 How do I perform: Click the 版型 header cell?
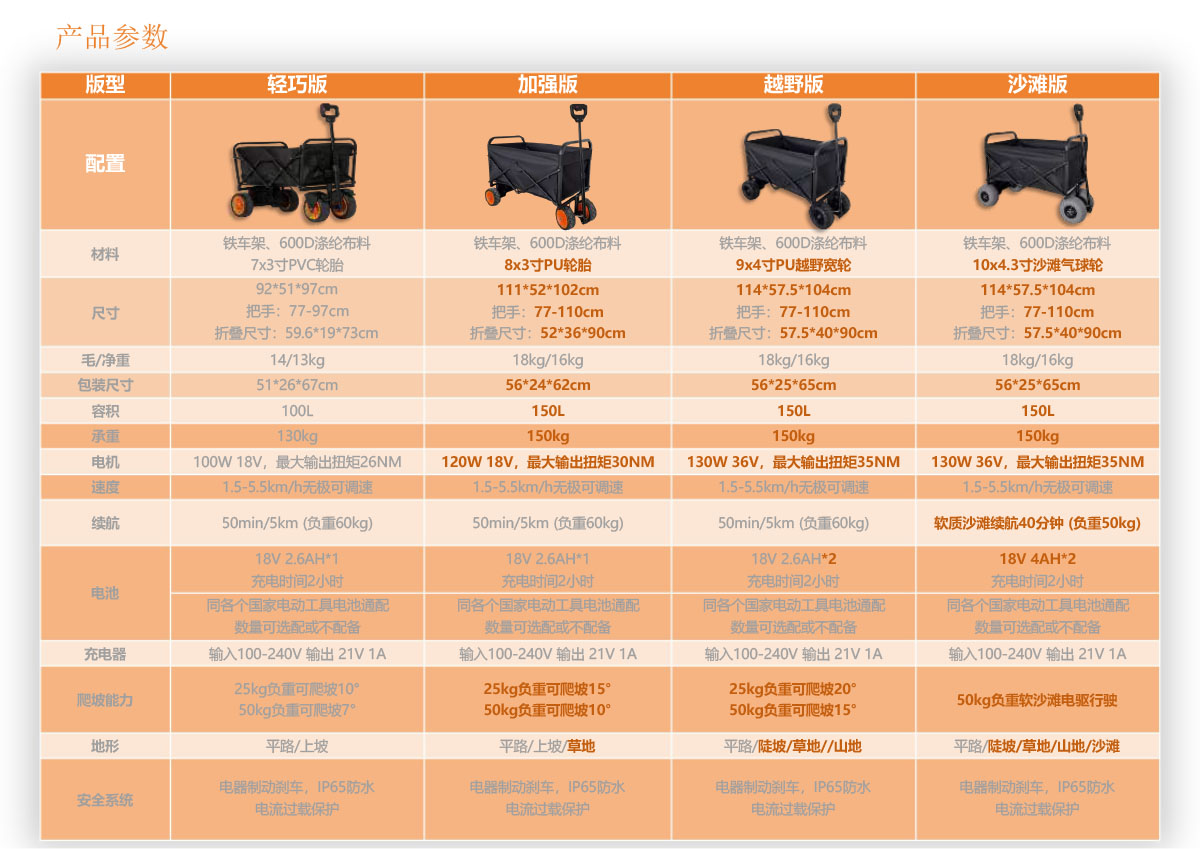pos(105,85)
